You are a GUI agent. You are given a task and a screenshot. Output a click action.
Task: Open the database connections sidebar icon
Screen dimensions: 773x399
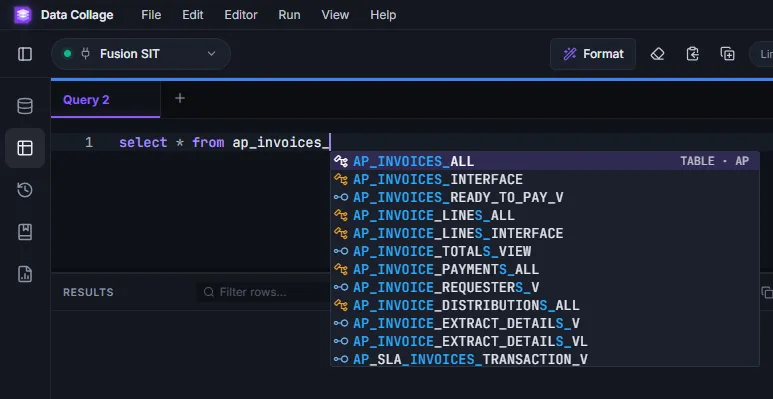pyautogui.click(x=25, y=106)
